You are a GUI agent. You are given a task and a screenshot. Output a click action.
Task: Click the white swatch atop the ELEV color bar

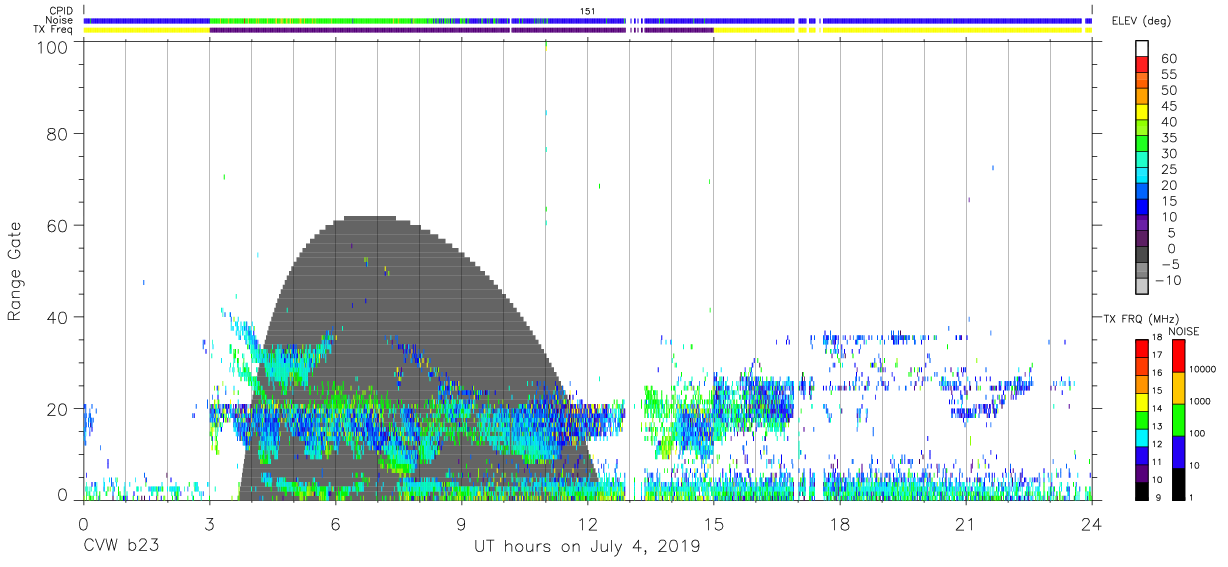coord(1142,50)
